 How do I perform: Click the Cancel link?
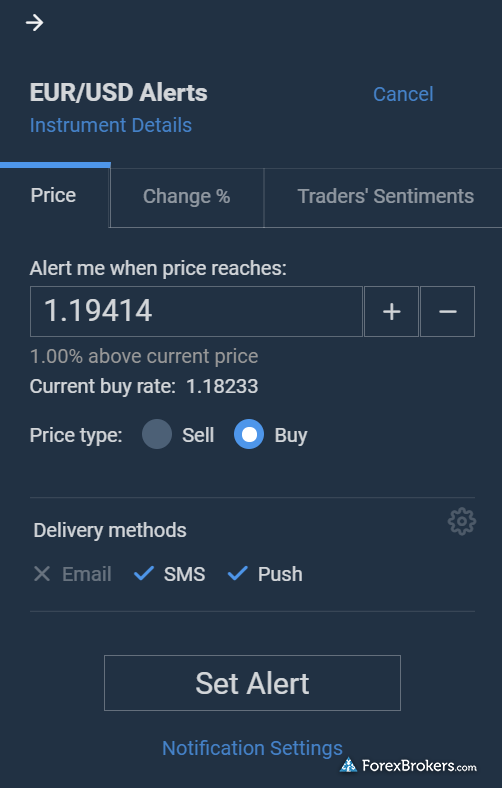pos(403,94)
